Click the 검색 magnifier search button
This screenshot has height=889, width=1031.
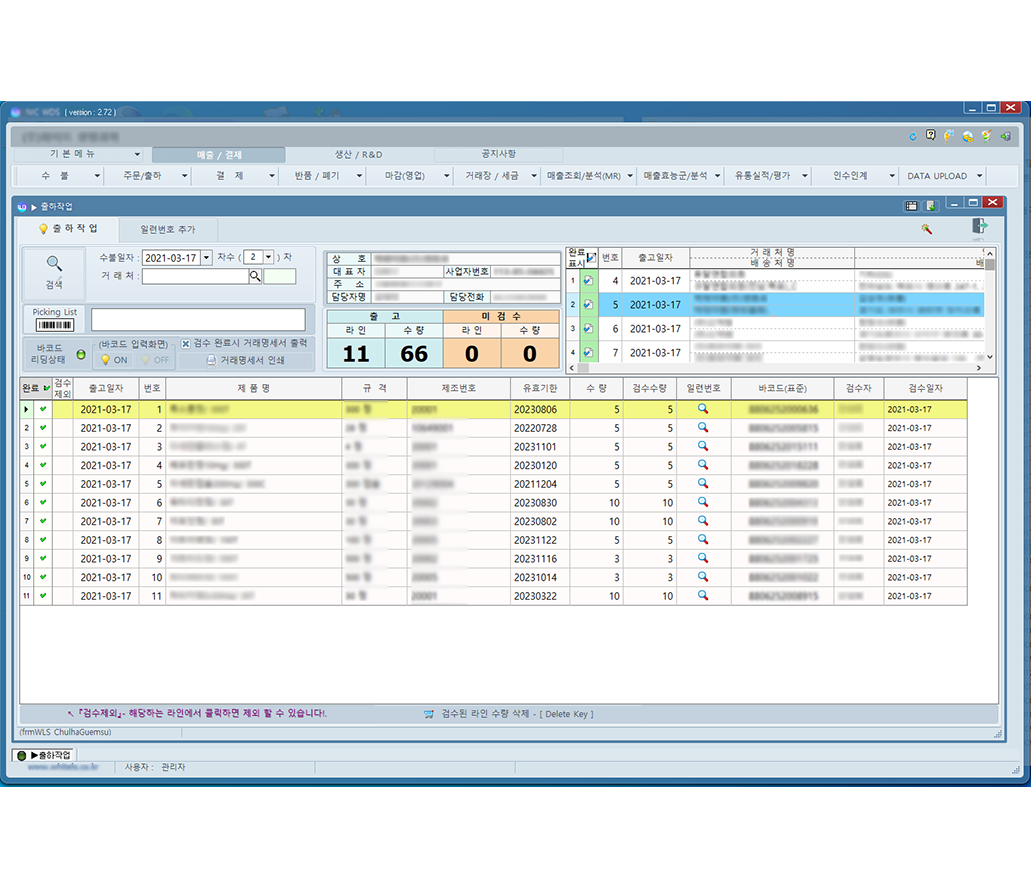54,272
